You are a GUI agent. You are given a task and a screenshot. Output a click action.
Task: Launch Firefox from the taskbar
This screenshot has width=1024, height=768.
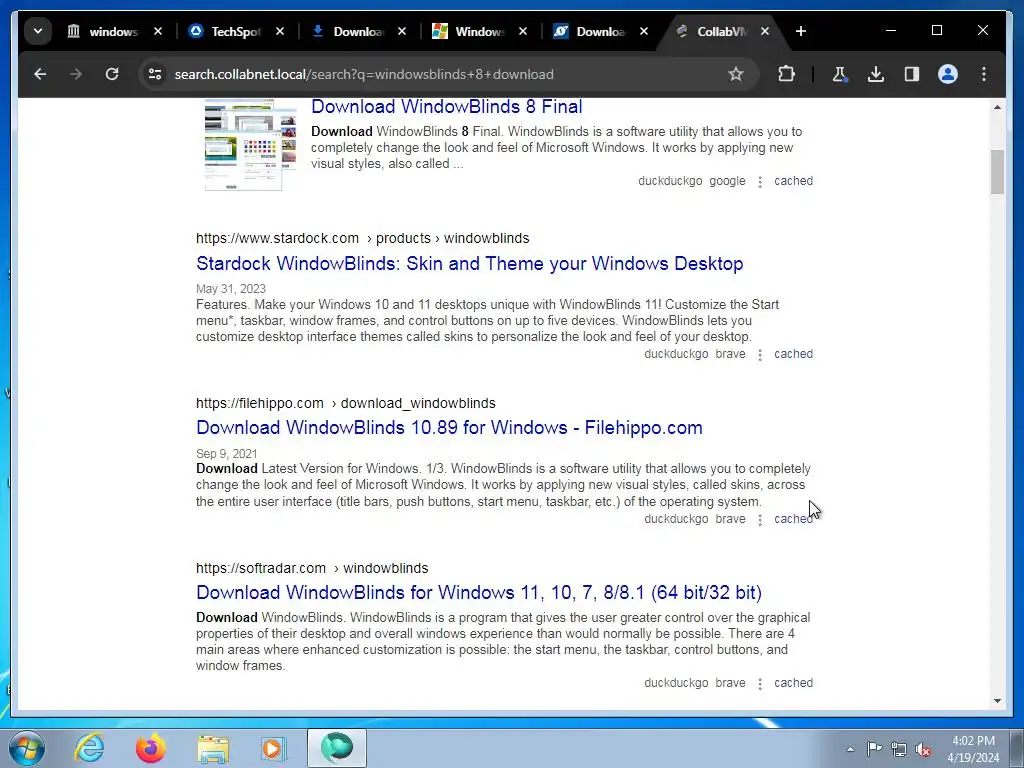(x=151, y=748)
